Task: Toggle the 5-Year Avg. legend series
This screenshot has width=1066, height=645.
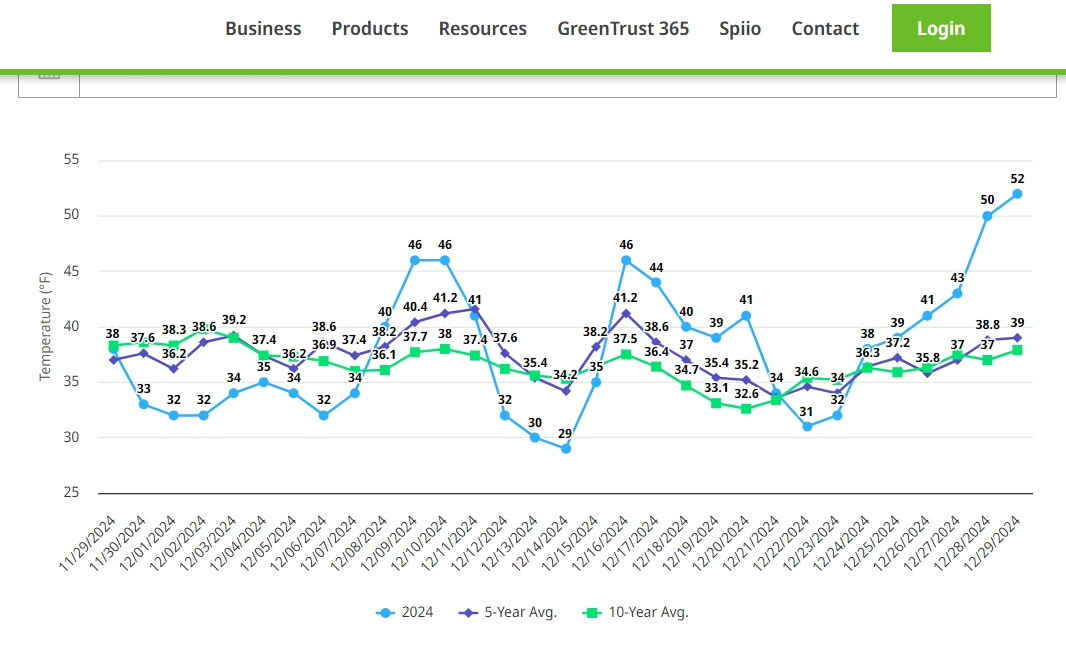Action: click(x=508, y=612)
